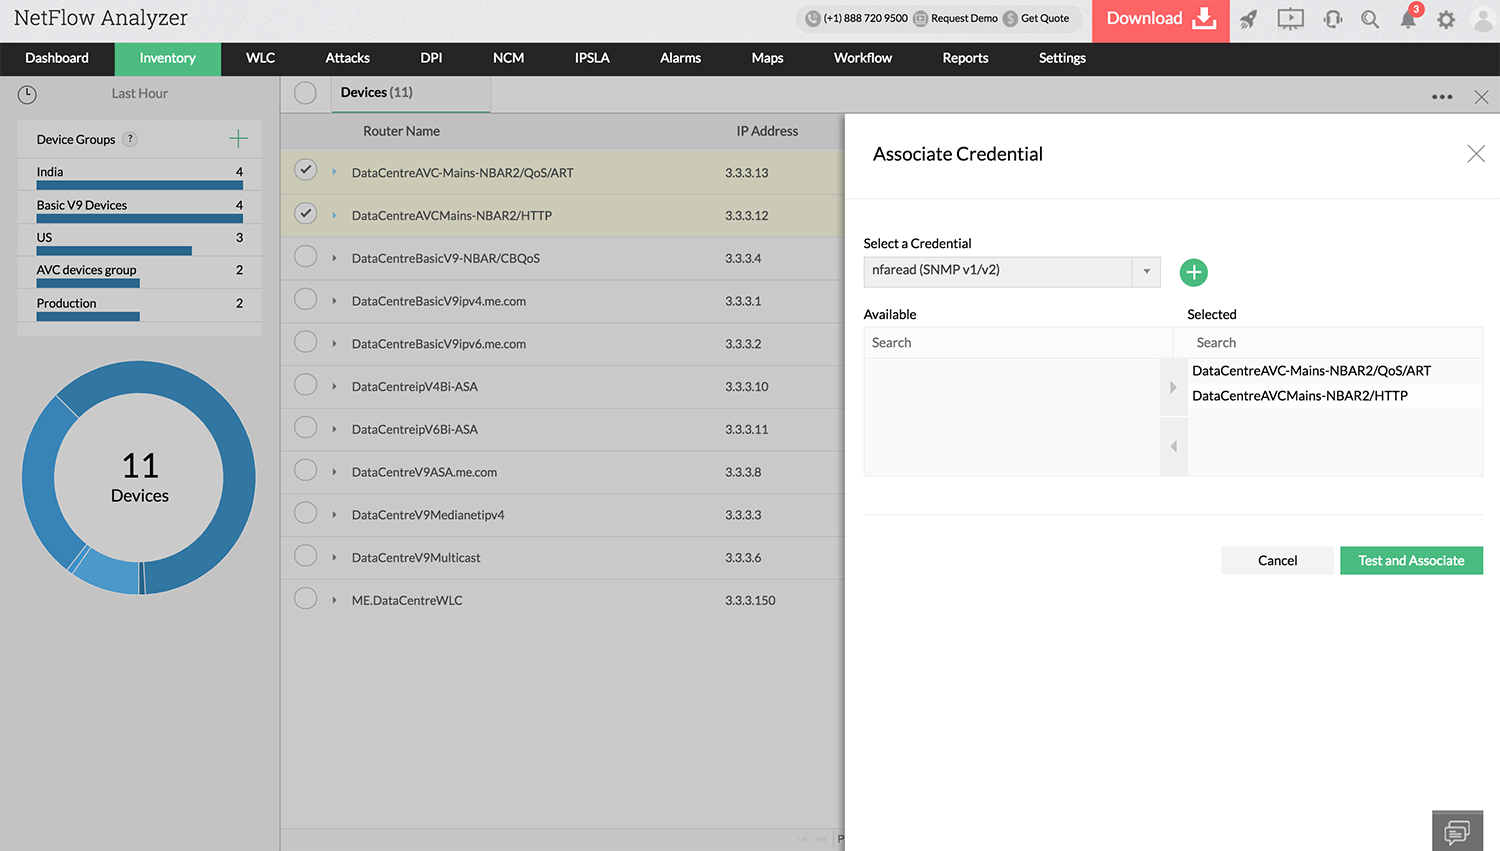Select Basic V9 Devices group
The width and height of the screenshot is (1500, 851).
[82, 205]
